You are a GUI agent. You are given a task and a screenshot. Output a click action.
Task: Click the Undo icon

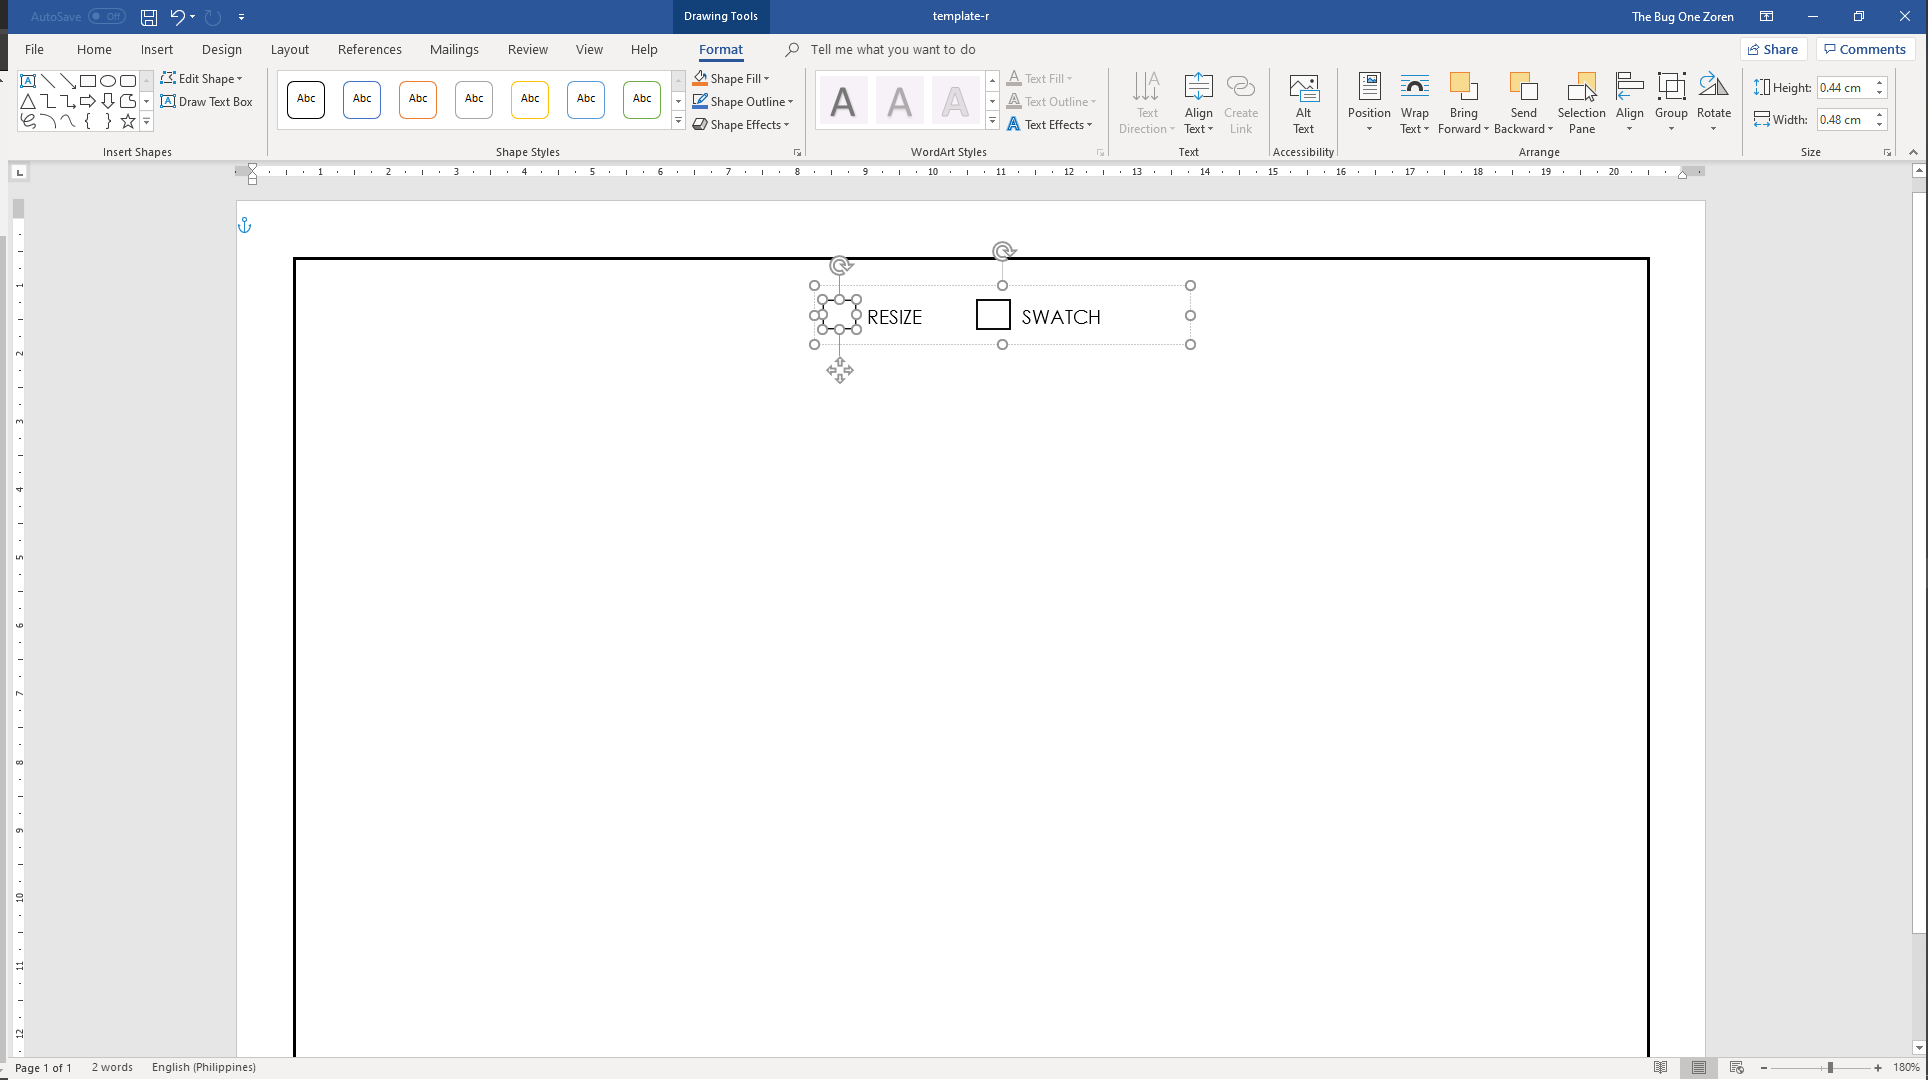[x=177, y=17]
